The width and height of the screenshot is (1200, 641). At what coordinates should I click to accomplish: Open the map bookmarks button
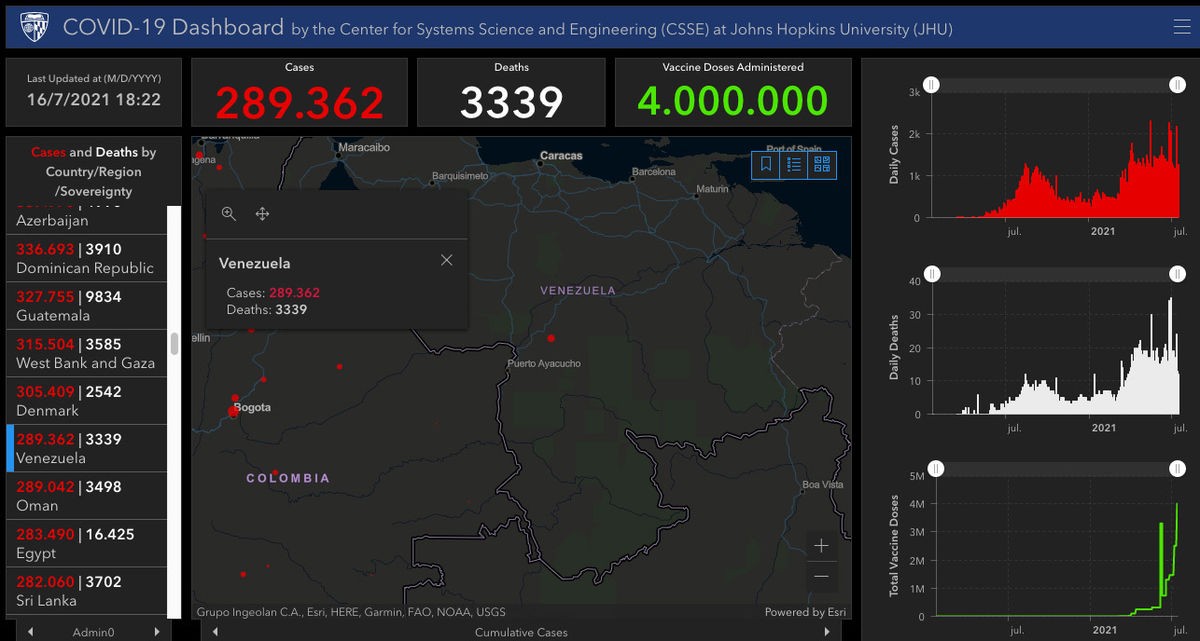point(766,165)
